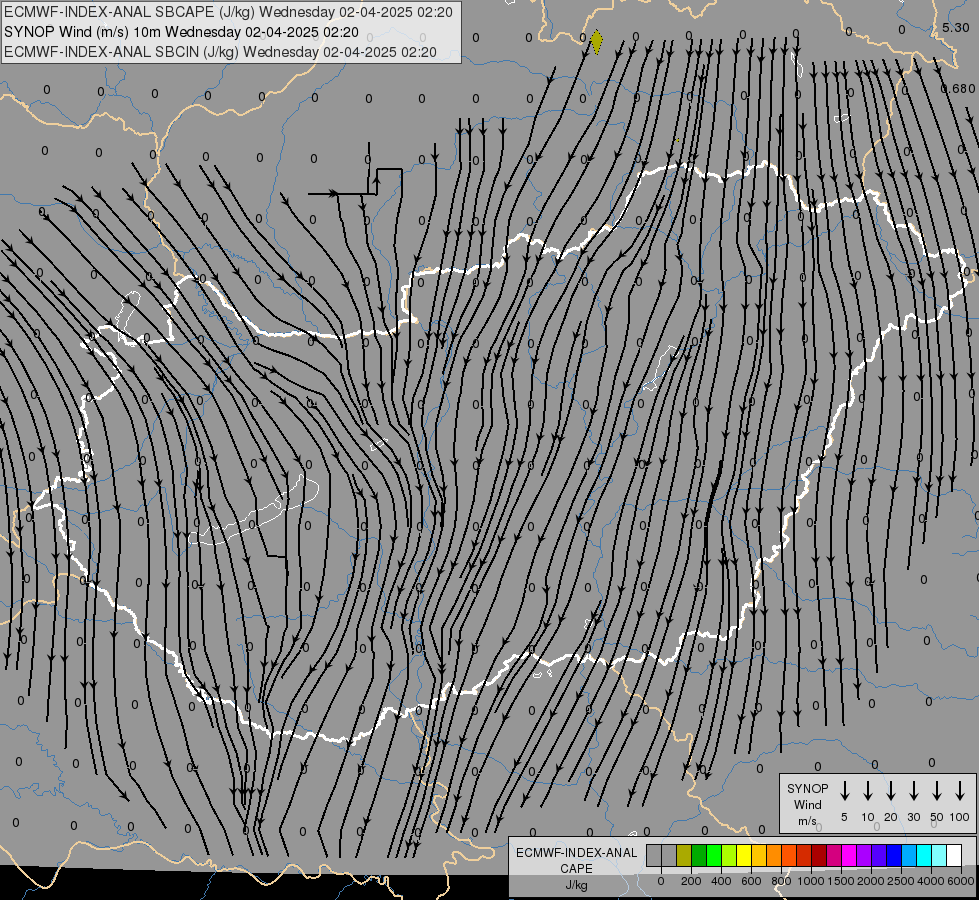Viewport: 979px width, 900px height.
Task: Select the SBCIN title line
Action: [x=220, y=52]
